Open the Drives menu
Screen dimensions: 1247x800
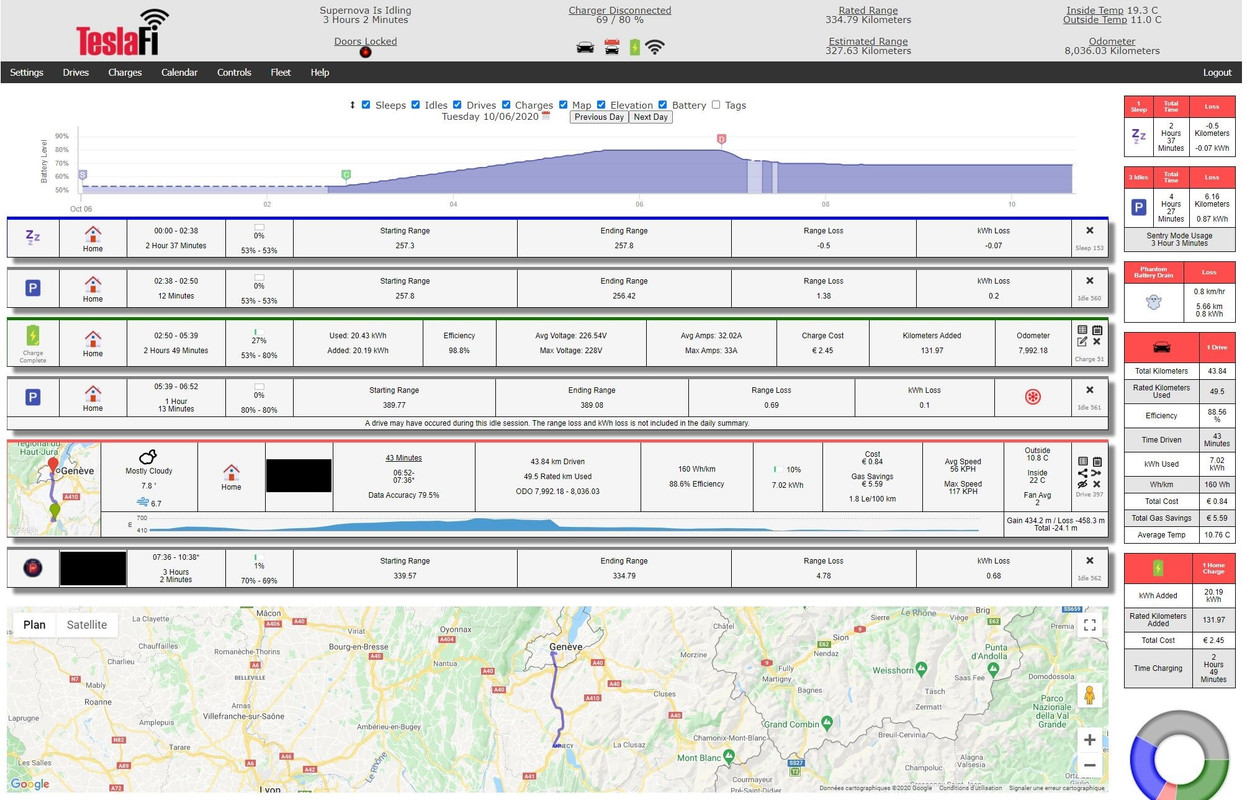click(76, 73)
